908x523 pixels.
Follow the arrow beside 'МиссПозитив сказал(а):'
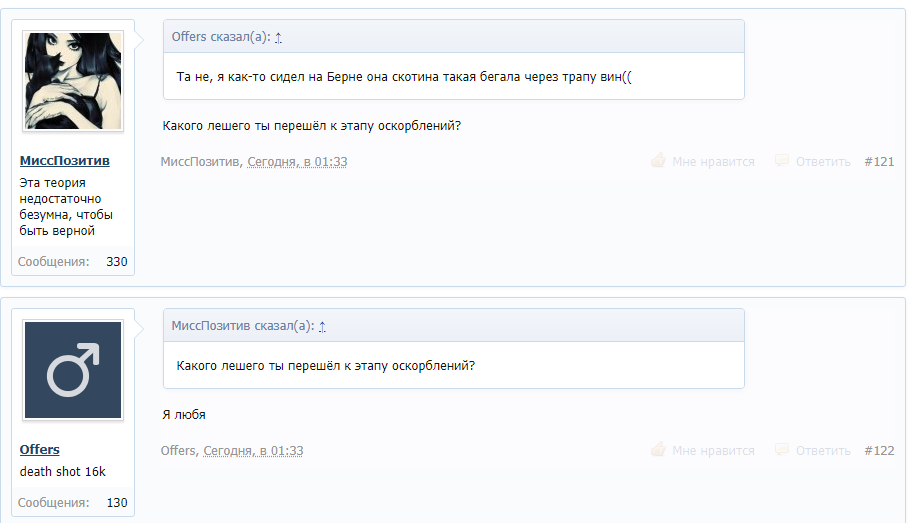322,326
